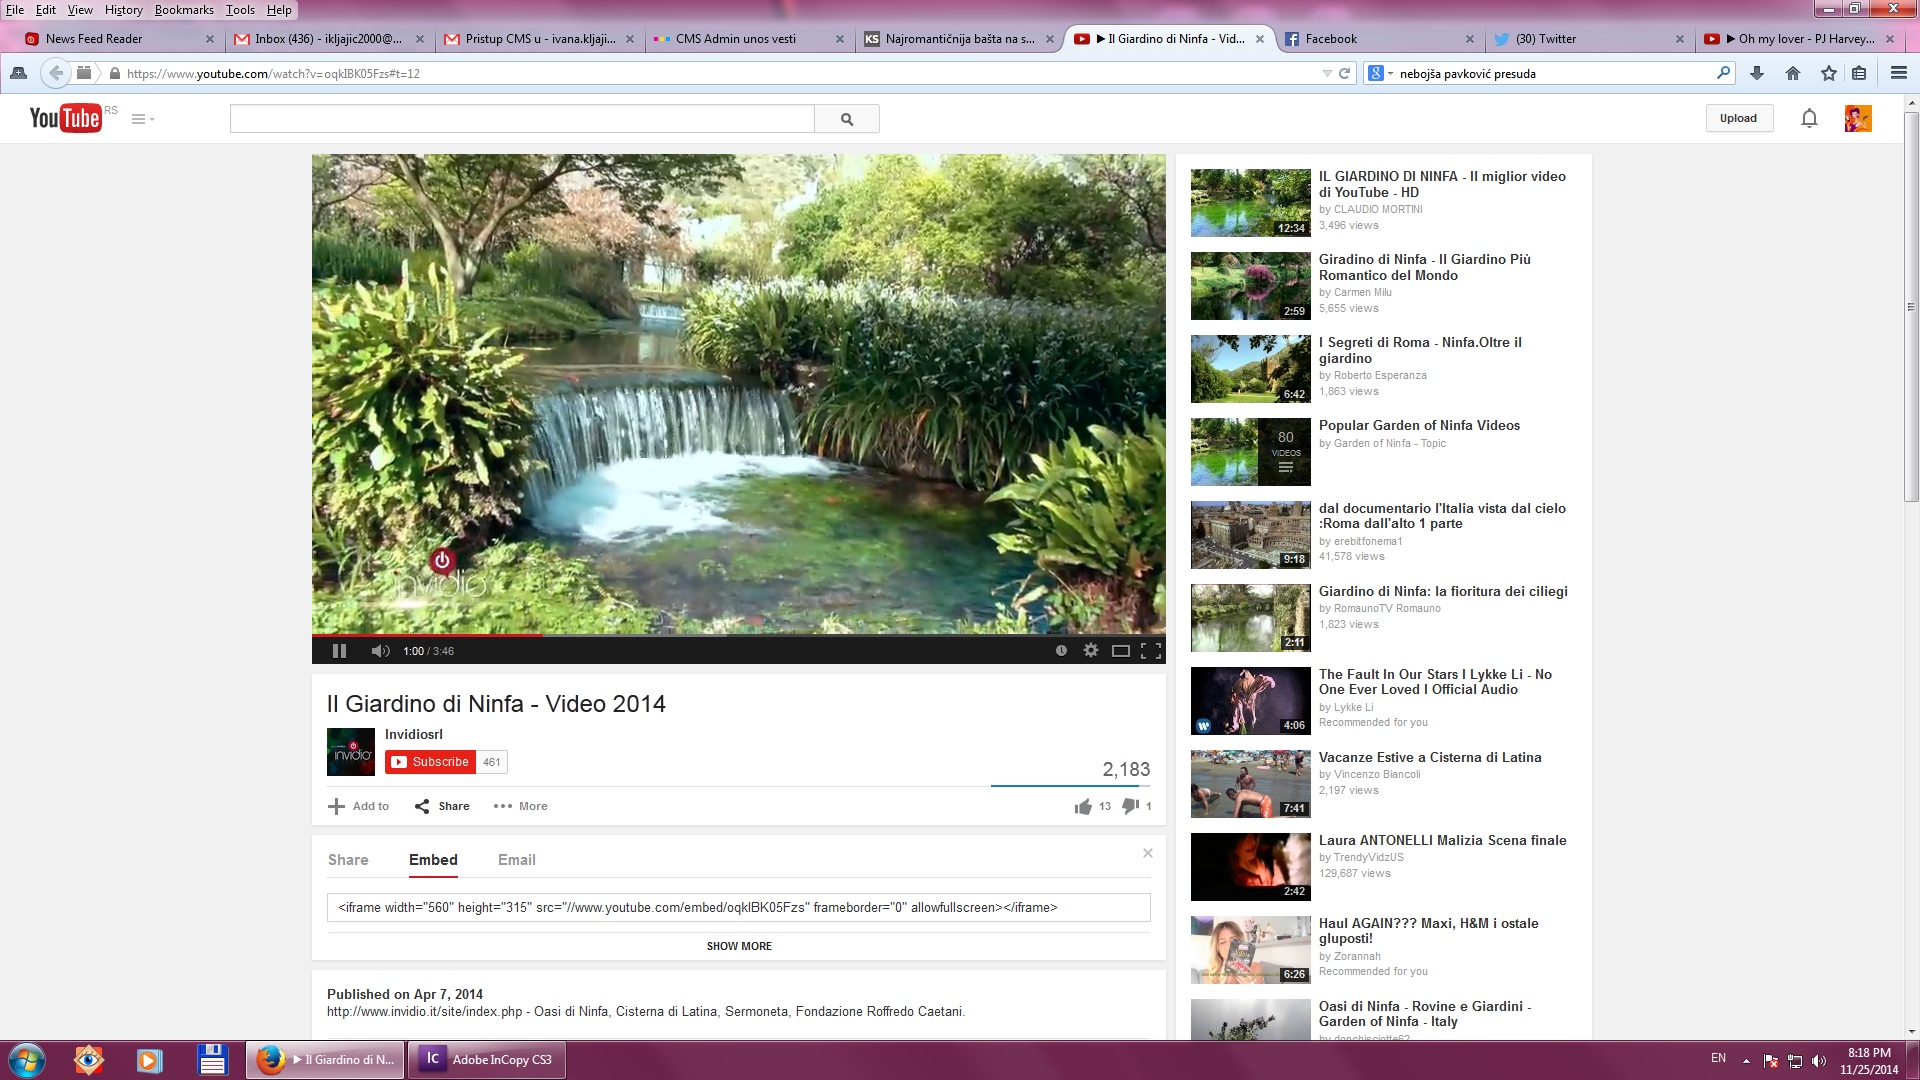Toggle theater mode player size

point(1121,651)
